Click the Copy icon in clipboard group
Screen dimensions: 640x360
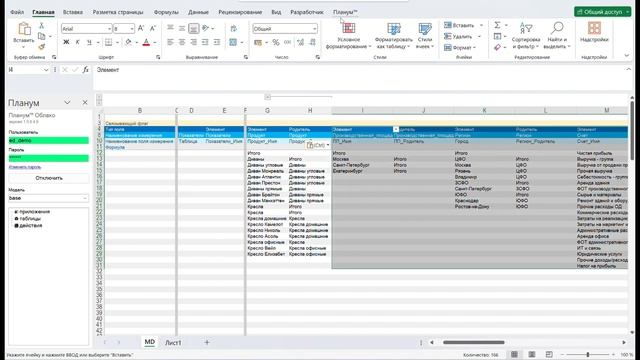coord(42,36)
